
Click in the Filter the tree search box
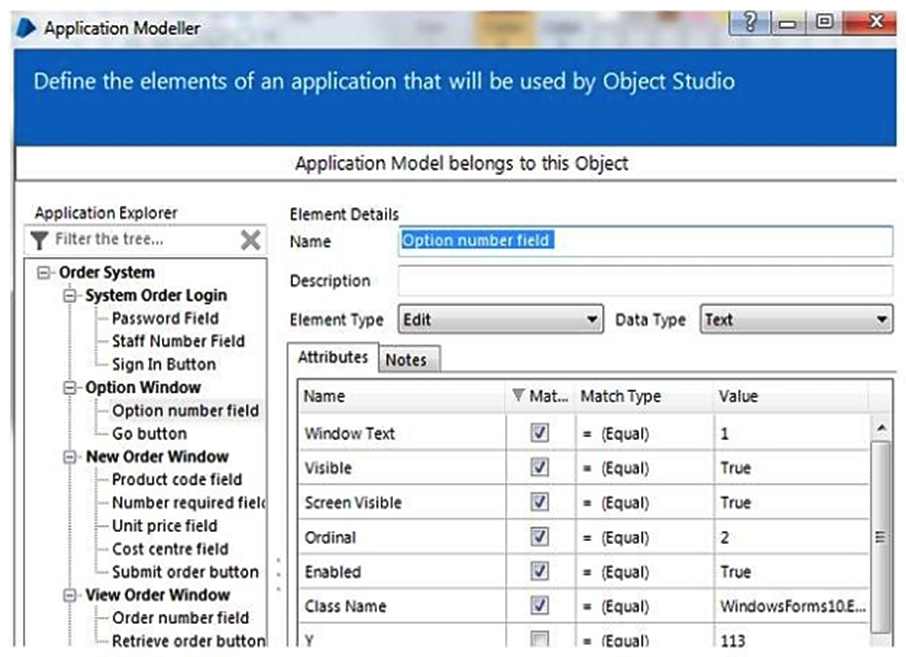point(144,239)
